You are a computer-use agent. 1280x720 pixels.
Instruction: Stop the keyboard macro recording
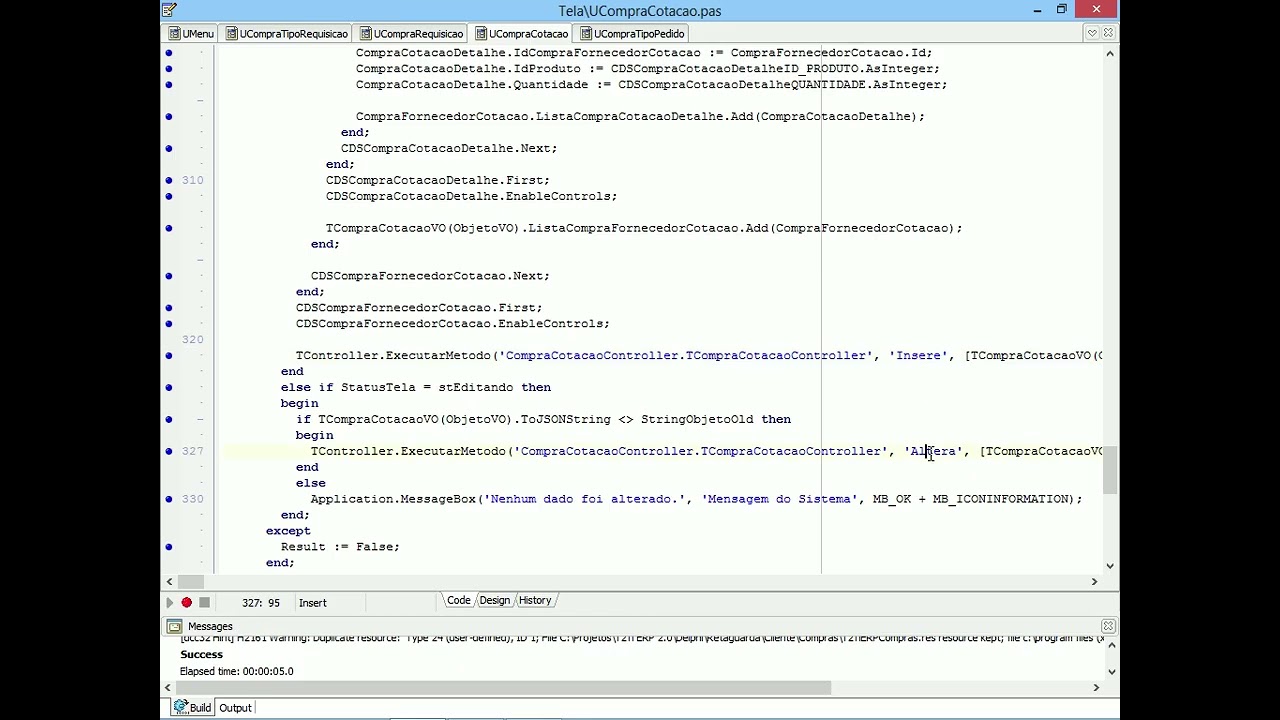(204, 603)
